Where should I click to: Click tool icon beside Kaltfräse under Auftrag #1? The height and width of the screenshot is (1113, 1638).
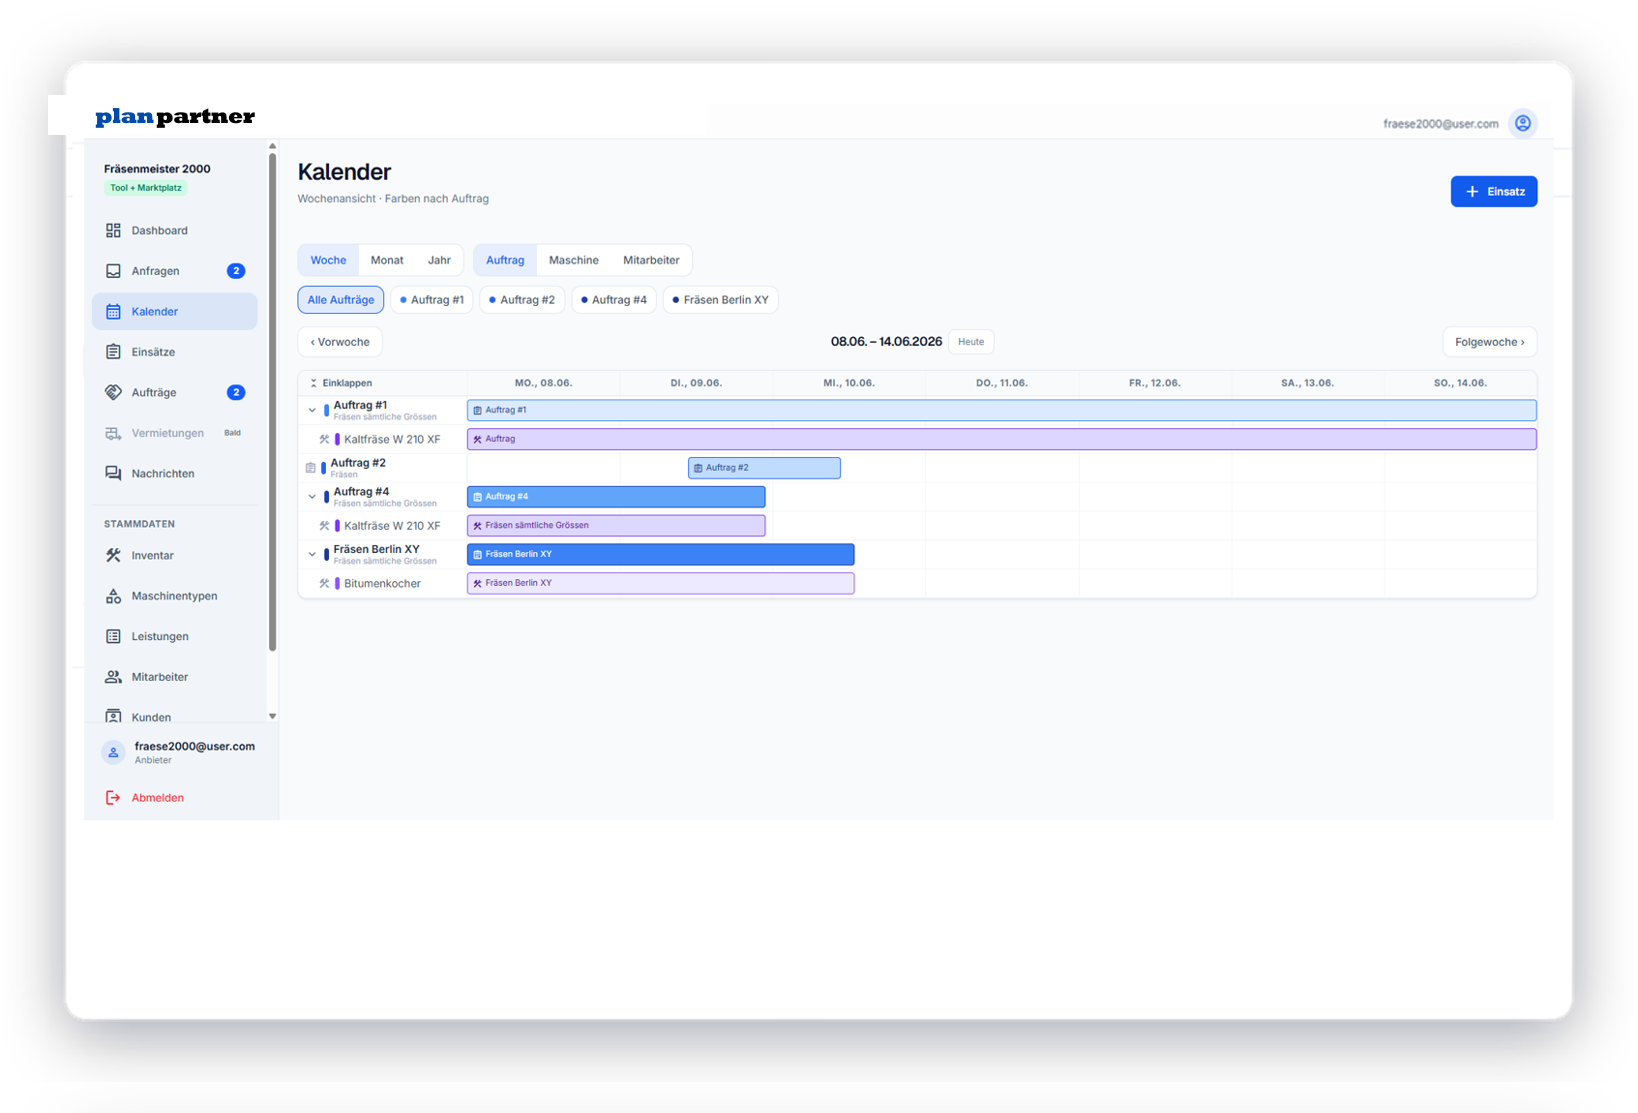(324, 439)
